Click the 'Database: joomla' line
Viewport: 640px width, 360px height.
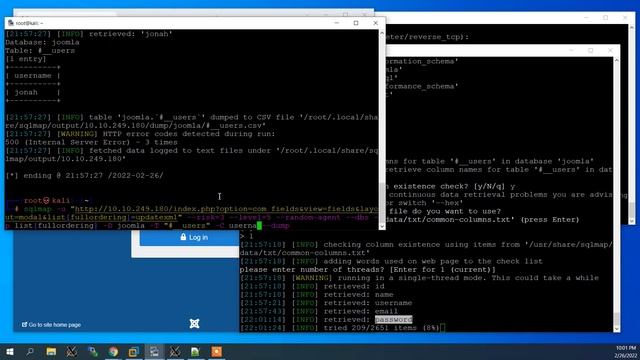coord(42,42)
